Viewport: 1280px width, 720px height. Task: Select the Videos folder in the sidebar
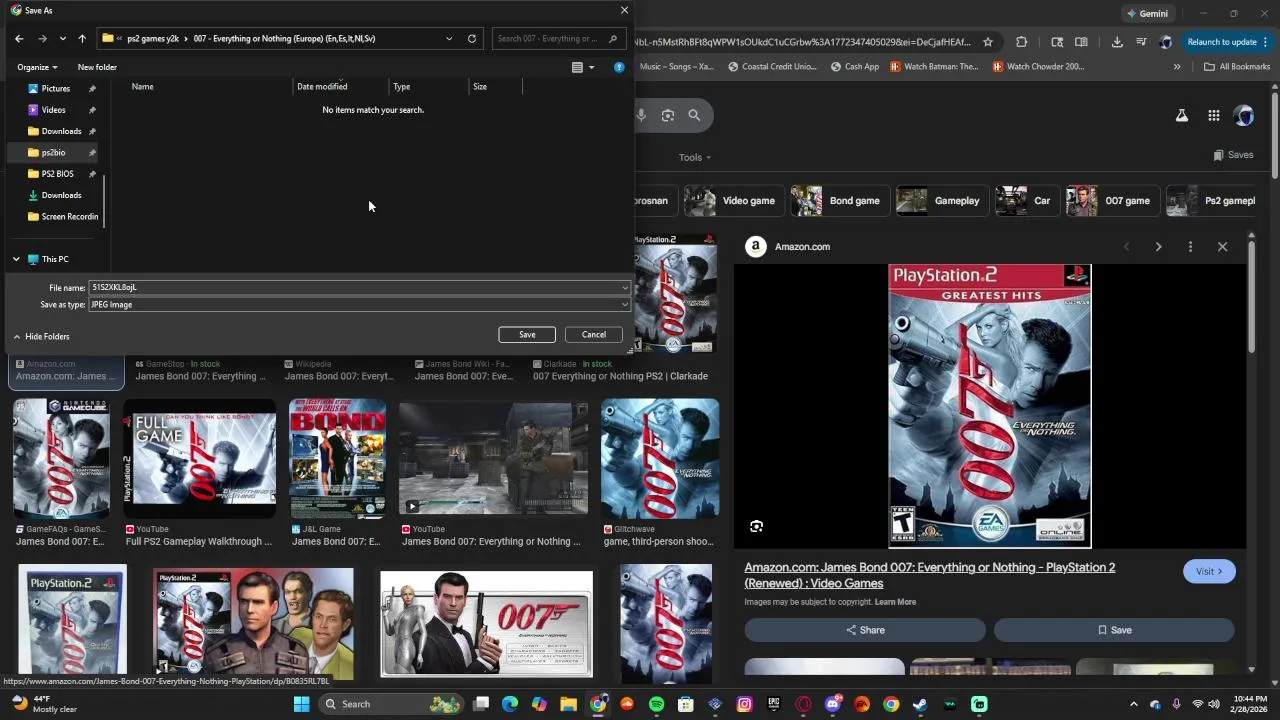click(x=53, y=110)
